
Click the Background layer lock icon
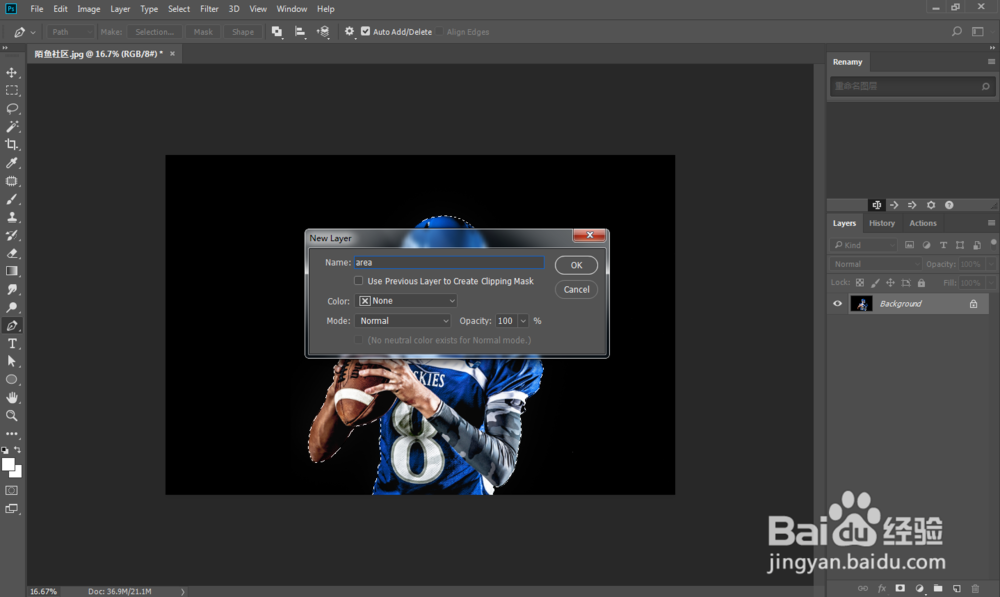973,304
